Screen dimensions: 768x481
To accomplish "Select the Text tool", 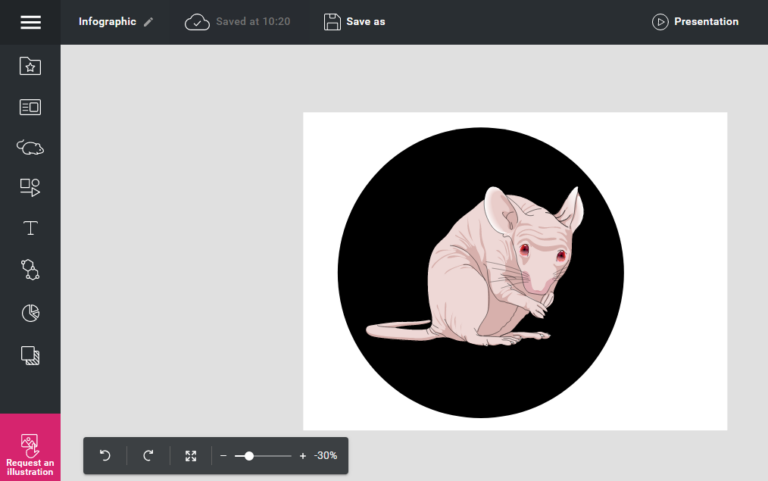I will point(30,228).
